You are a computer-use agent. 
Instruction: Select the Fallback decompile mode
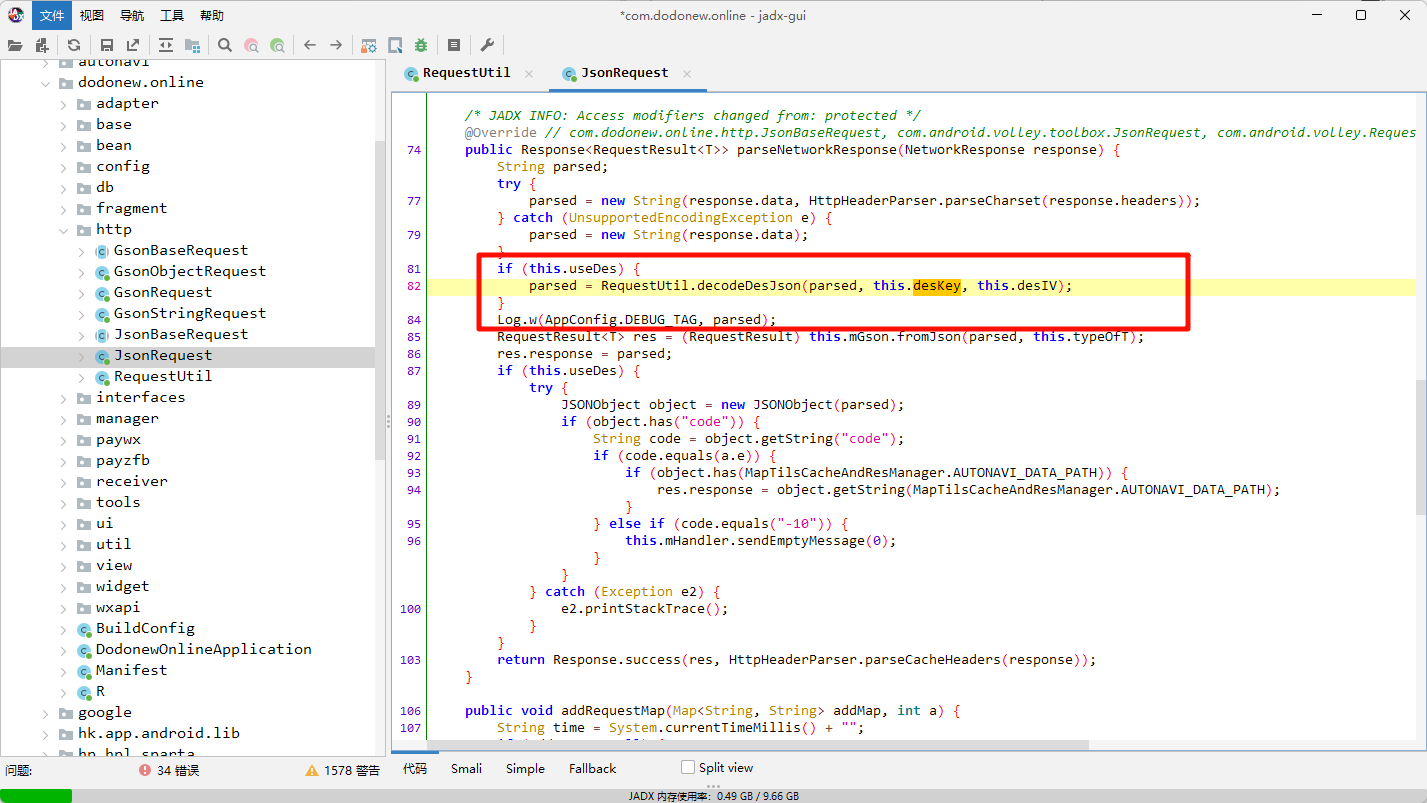tap(592, 768)
